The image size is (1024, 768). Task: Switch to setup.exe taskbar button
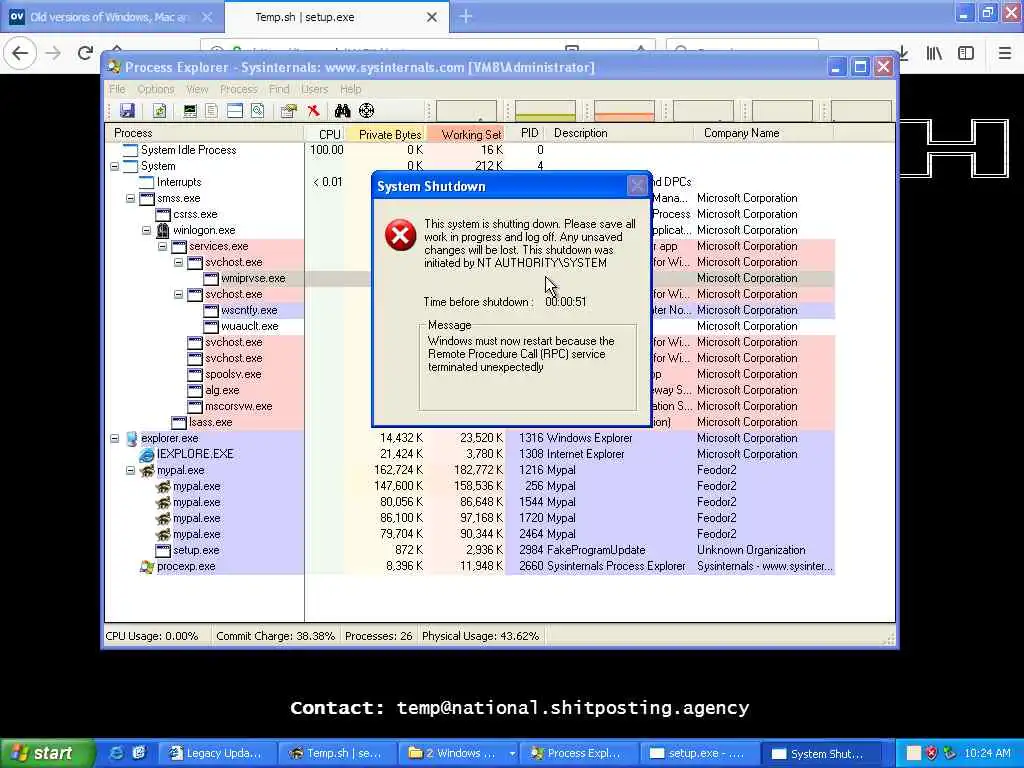[699, 753]
